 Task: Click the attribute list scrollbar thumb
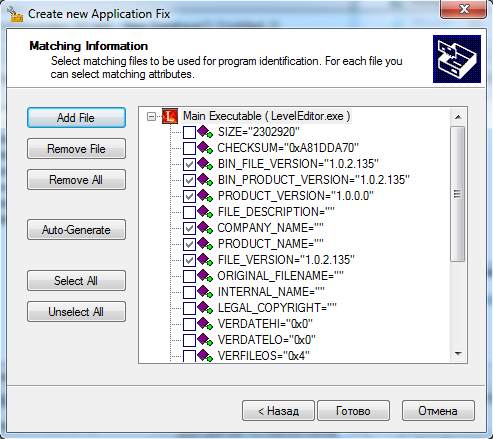click(458, 194)
